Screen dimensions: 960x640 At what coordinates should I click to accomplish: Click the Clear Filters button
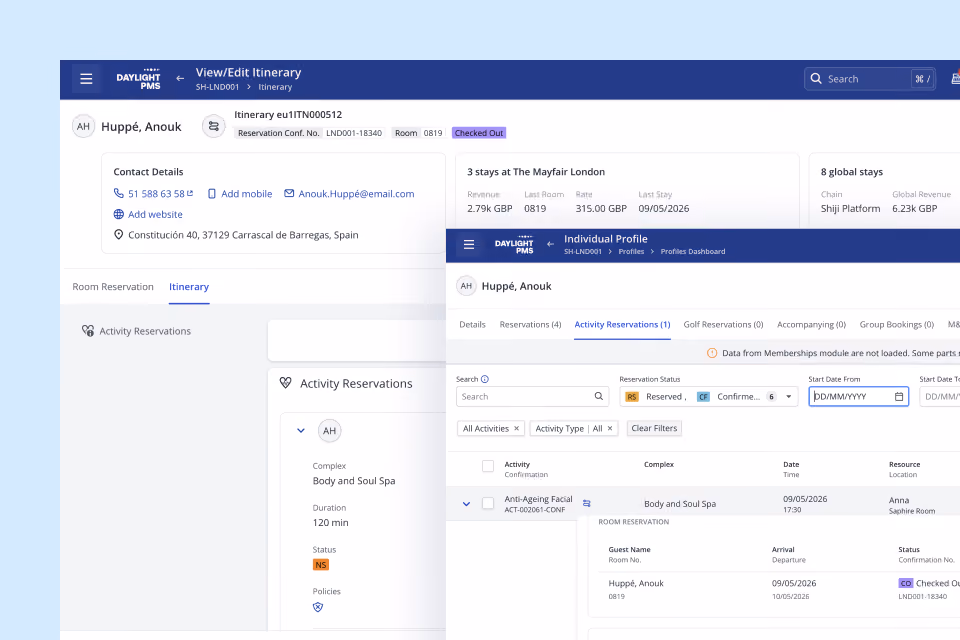[654, 429]
